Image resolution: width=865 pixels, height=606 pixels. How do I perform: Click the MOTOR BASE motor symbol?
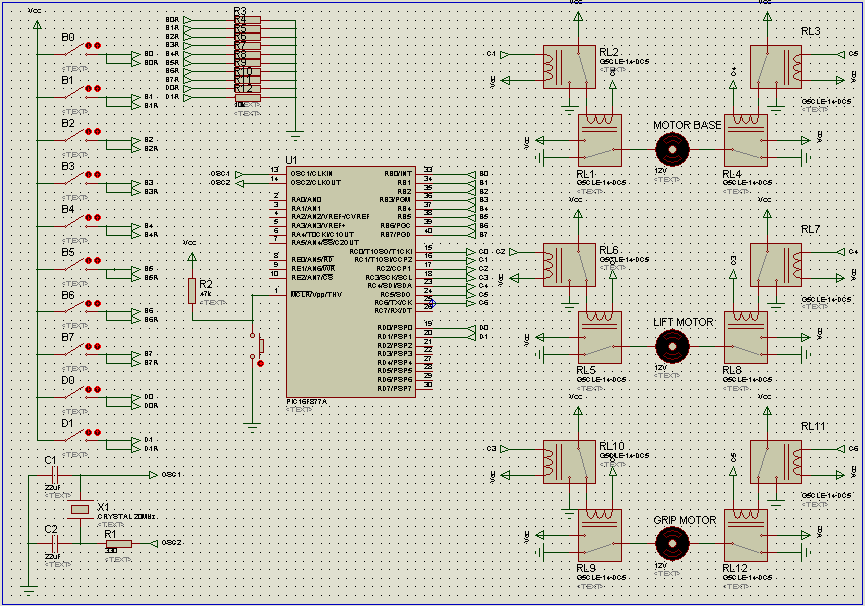point(672,149)
